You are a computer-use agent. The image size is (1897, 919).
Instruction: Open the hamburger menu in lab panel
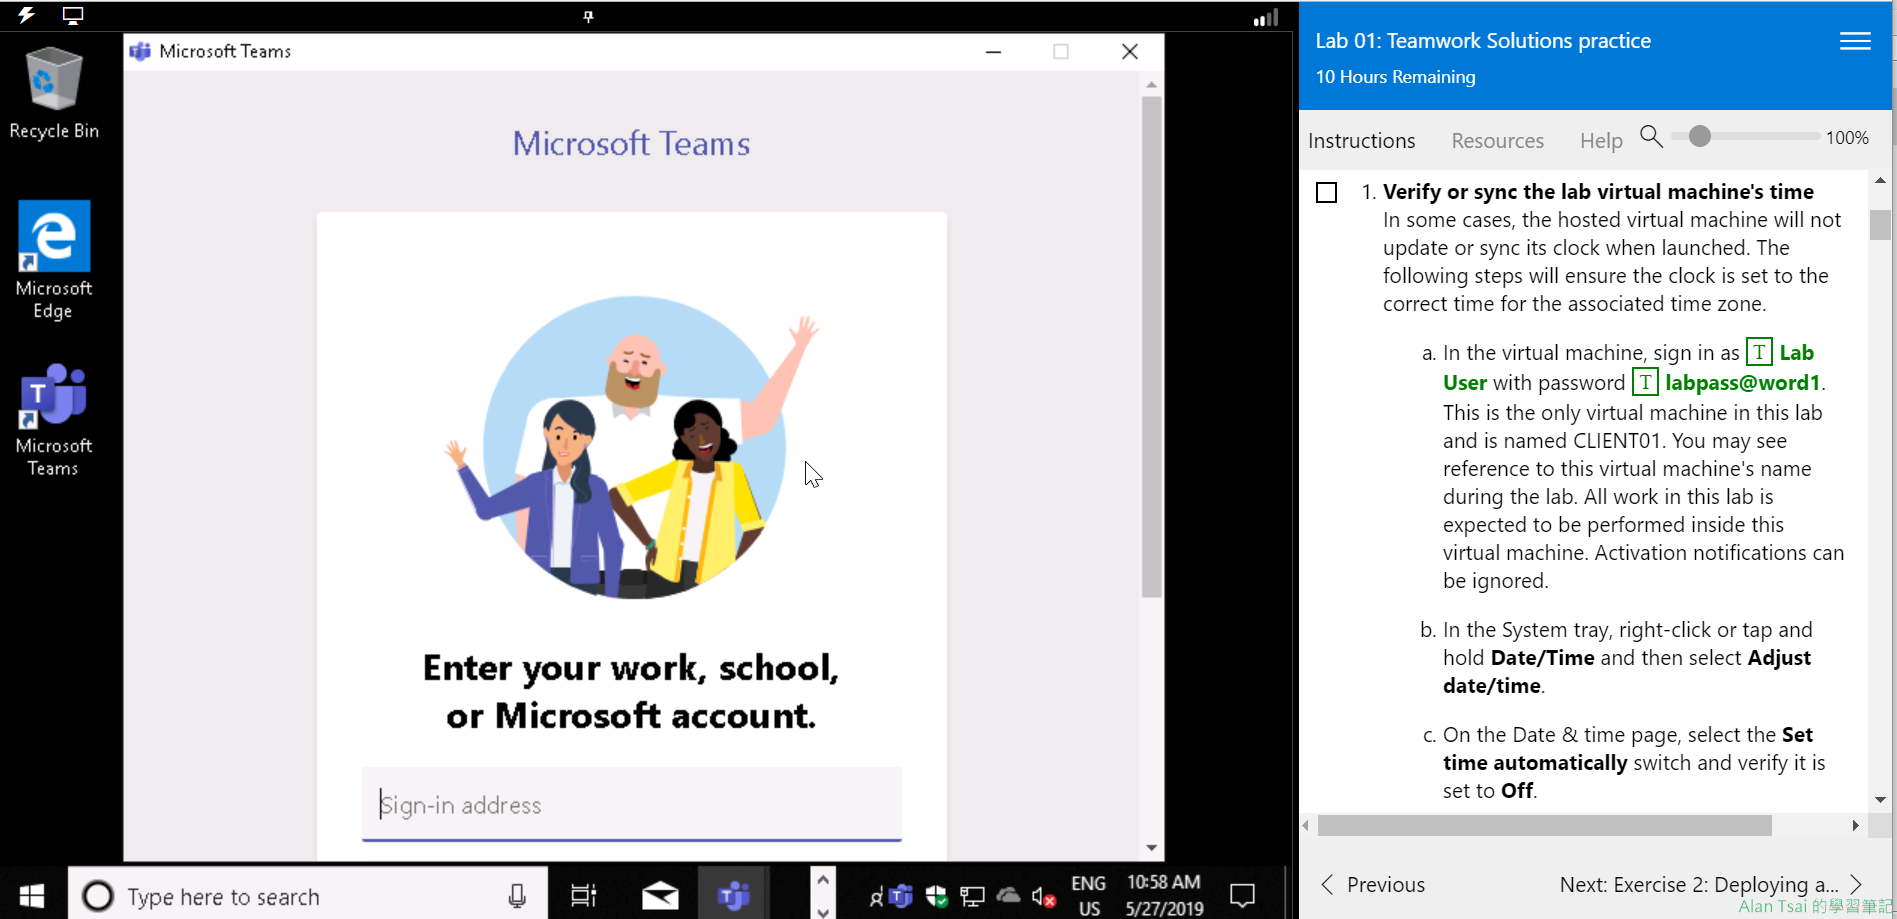click(1855, 41)
